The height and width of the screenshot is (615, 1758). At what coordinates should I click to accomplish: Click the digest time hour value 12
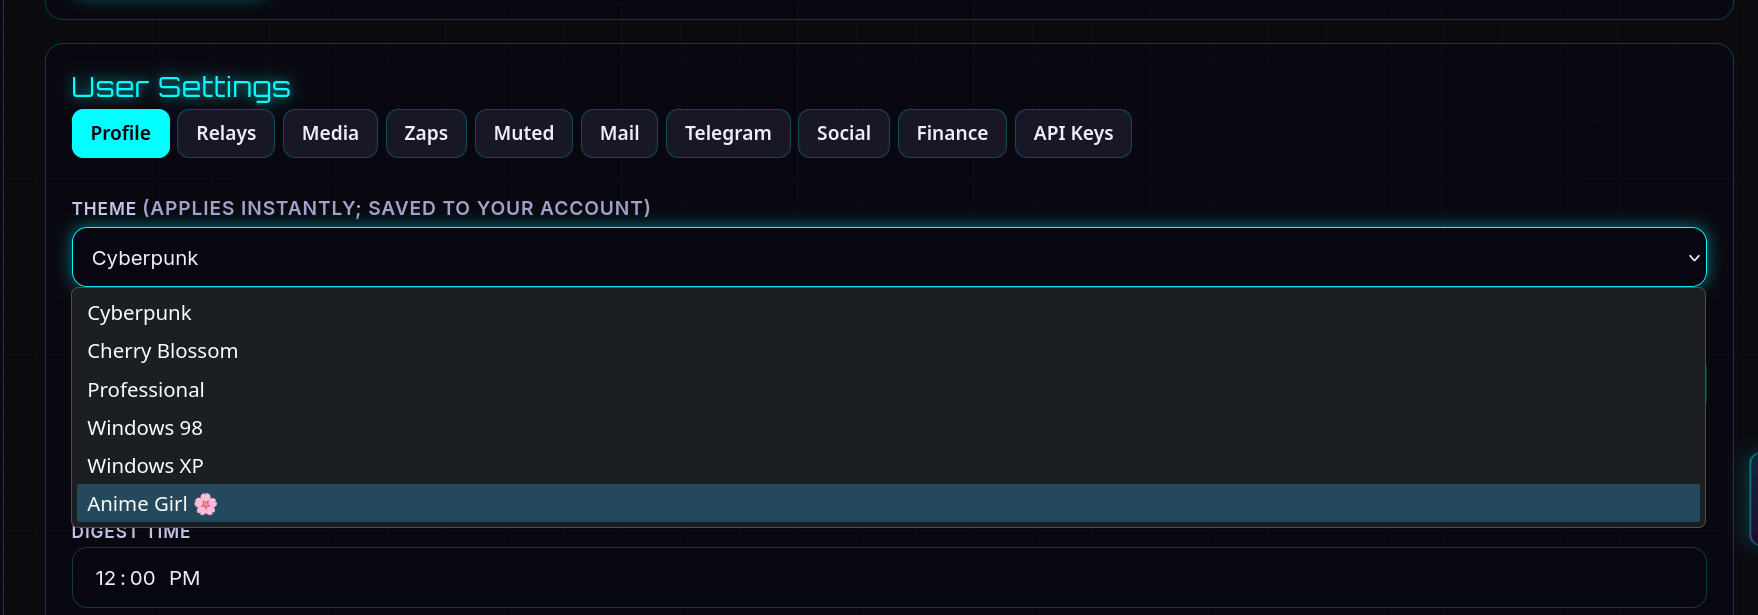tap(105, 578)
